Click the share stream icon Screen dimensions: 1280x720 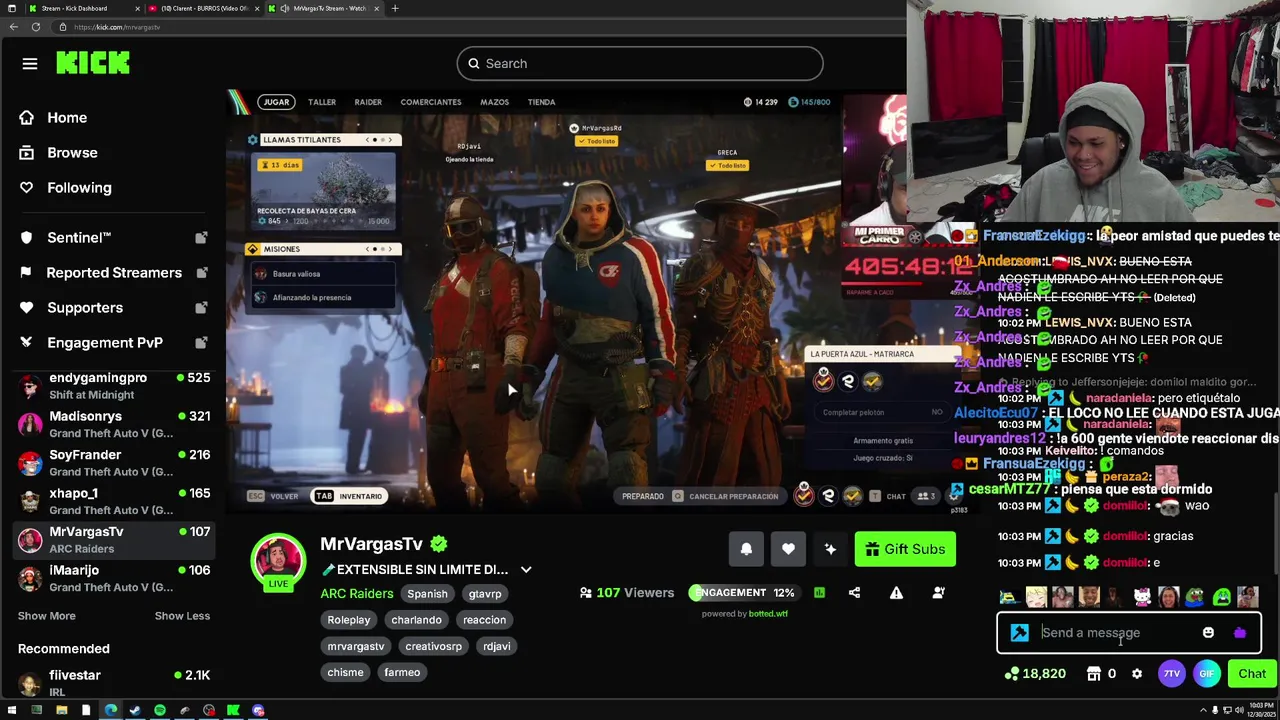854,593
